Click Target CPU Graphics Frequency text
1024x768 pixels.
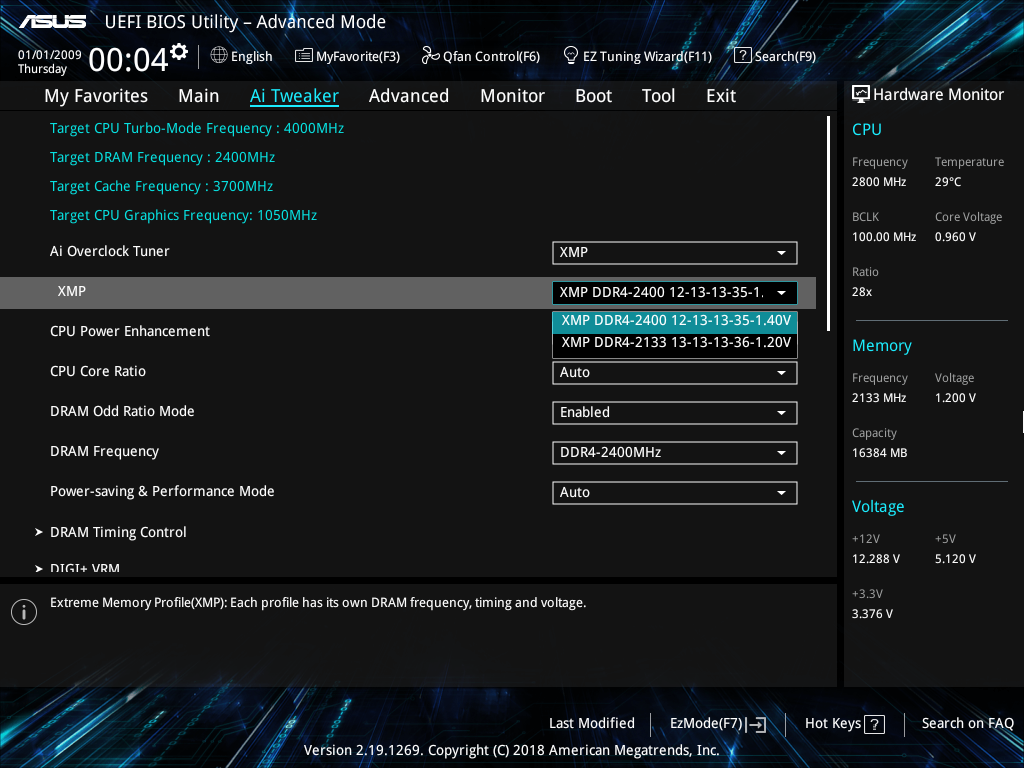pos(184,216)
